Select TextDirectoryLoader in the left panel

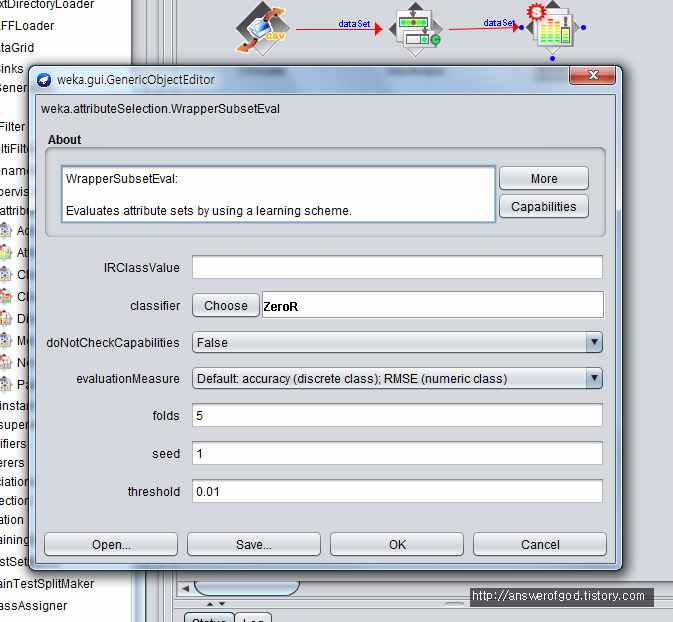(46, 5)
